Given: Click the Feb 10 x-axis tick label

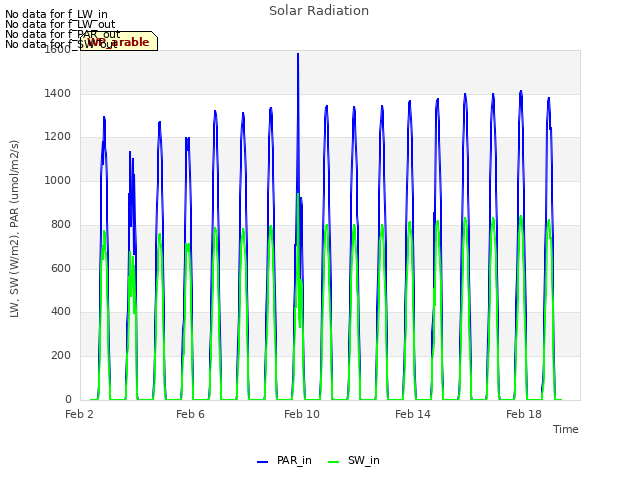Looking at the screenshot, I should click(x=302, y=414).
